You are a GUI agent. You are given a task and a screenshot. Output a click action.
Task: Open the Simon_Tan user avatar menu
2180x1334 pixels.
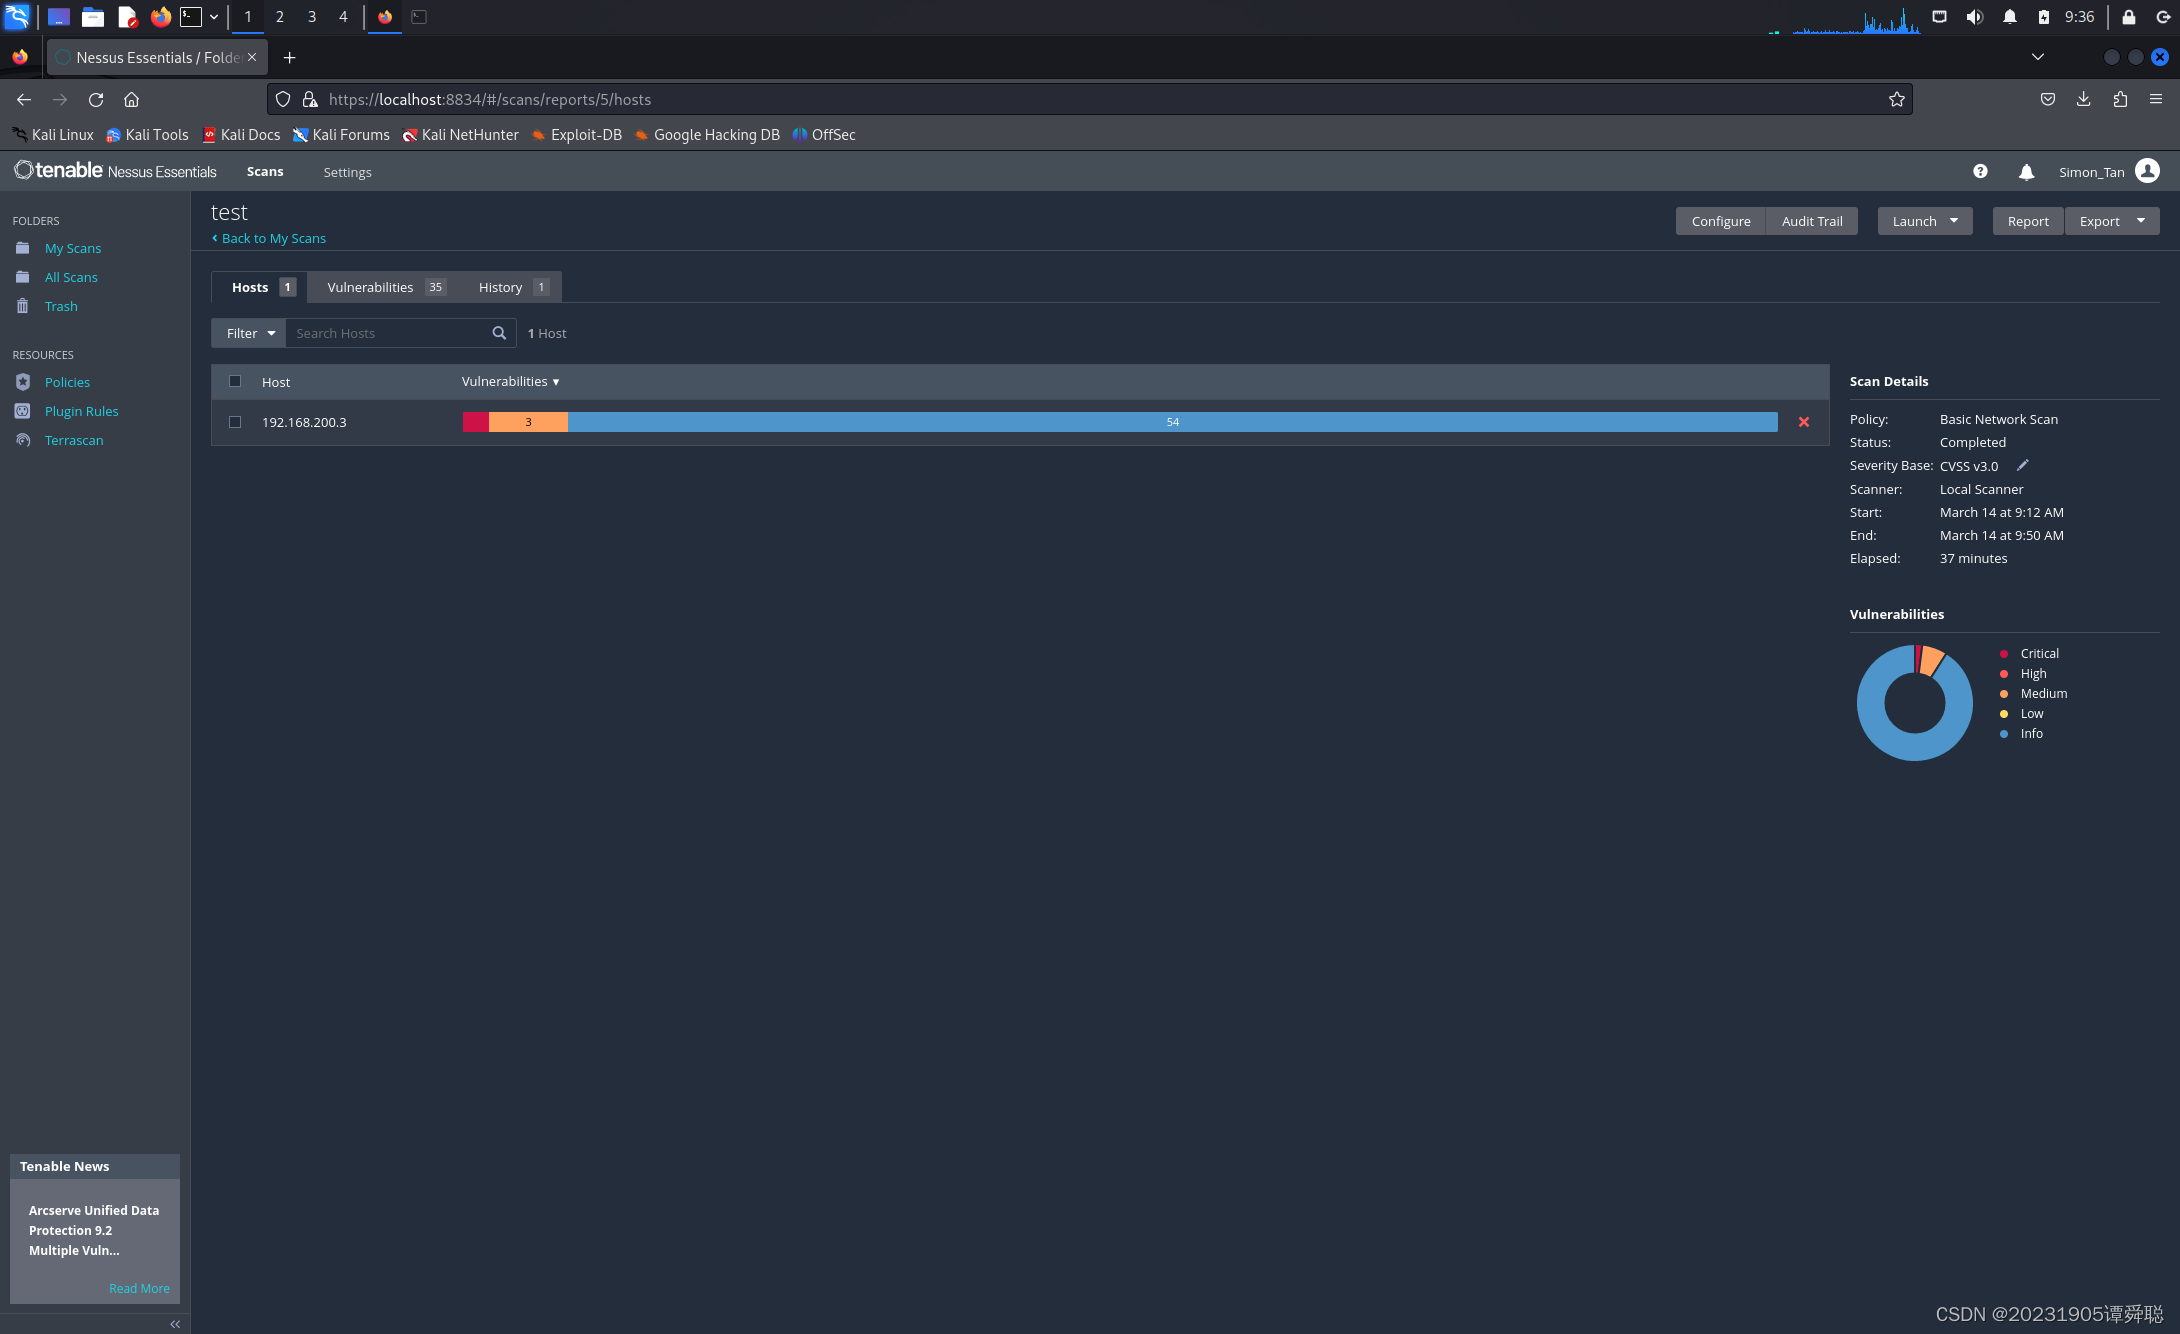(x=2147, y=171)
